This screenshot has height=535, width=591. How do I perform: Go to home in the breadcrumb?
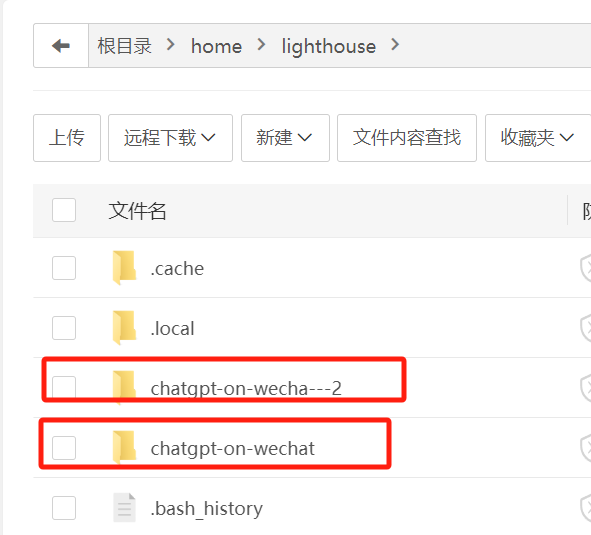point(216,46)
